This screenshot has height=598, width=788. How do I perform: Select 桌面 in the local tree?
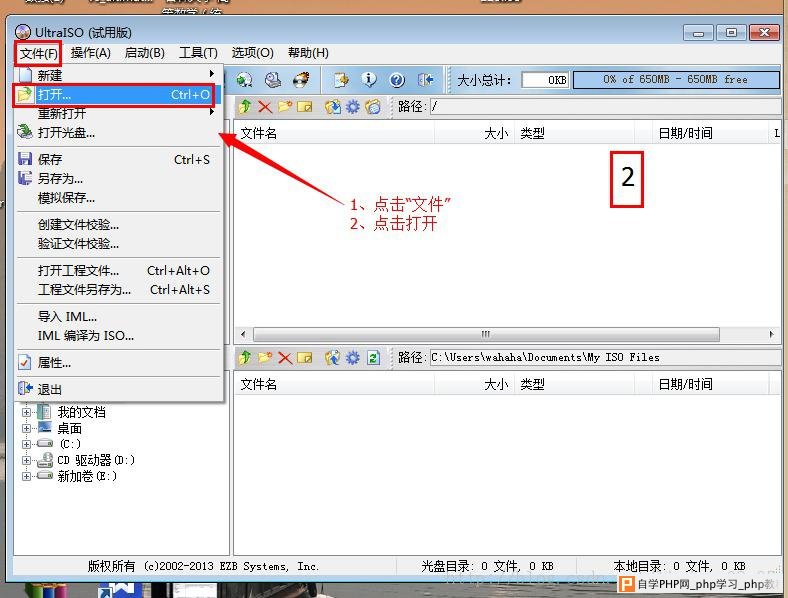[x=69, y=429]
